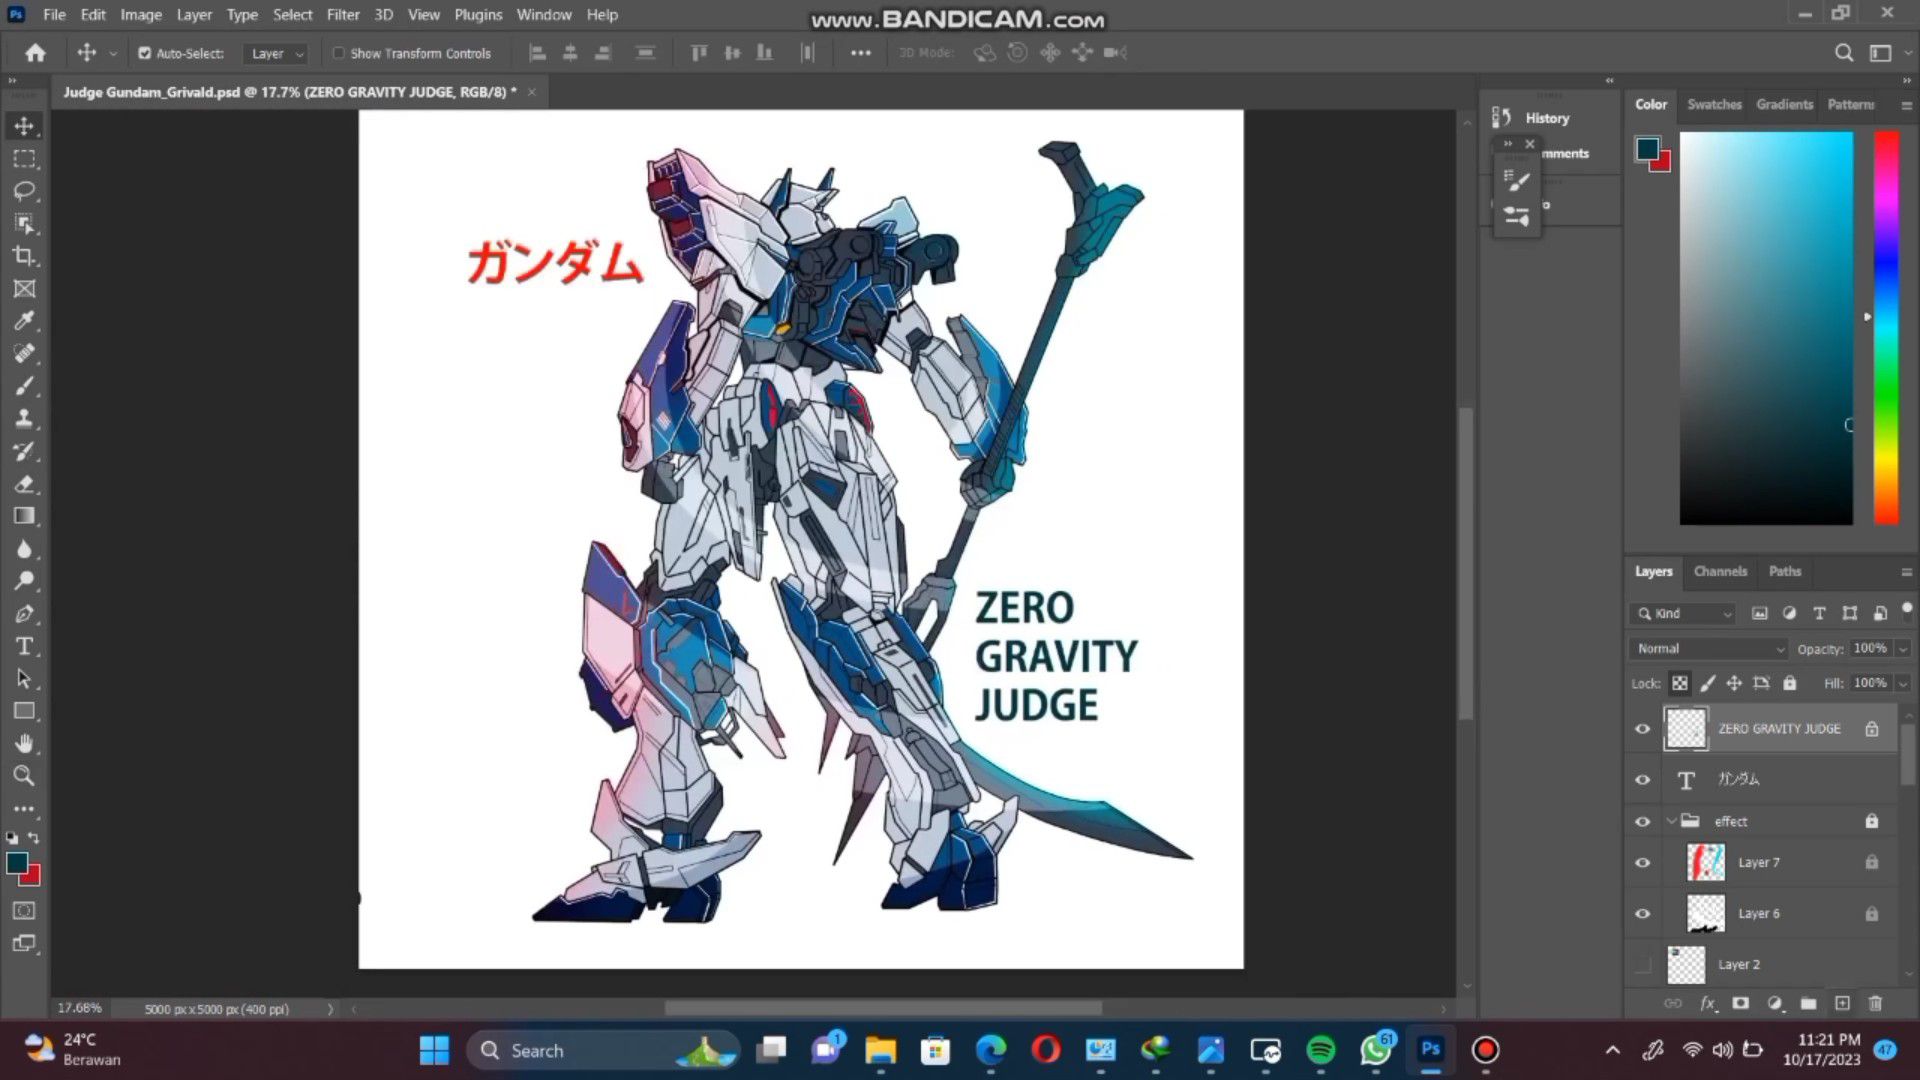Select the Lasso tool
1920x1080 pixels.
(x=24, y=191)
